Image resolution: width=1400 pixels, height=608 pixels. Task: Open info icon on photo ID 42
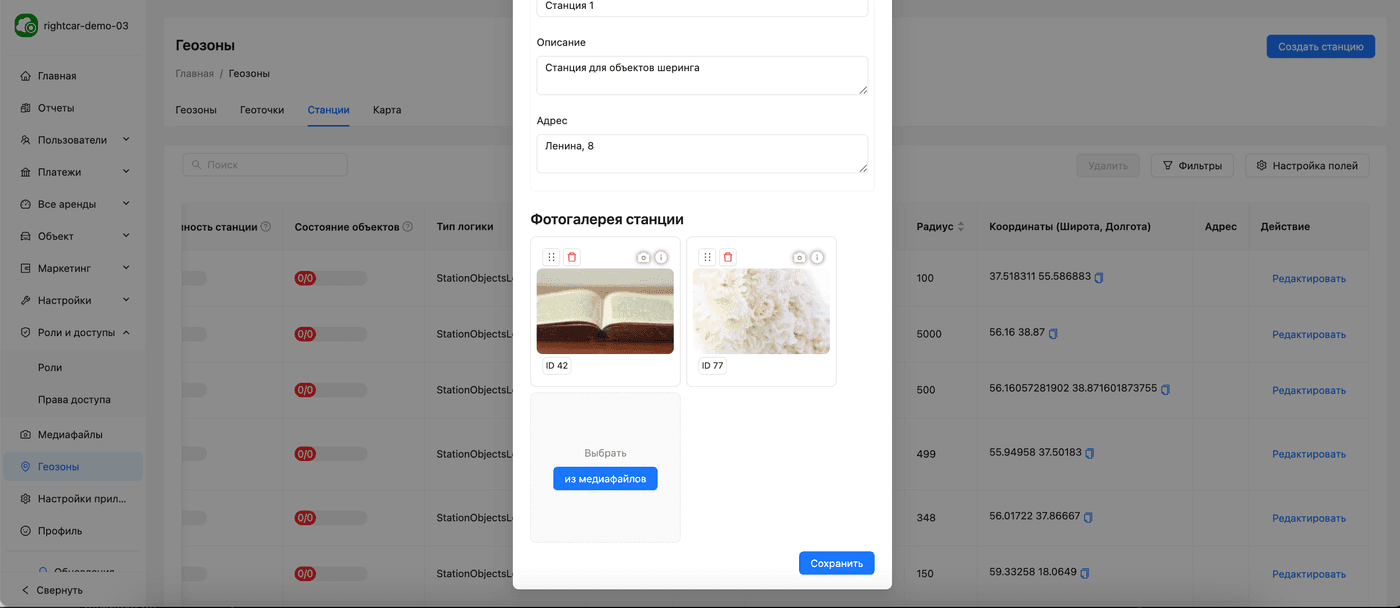[x=661, y=257]
